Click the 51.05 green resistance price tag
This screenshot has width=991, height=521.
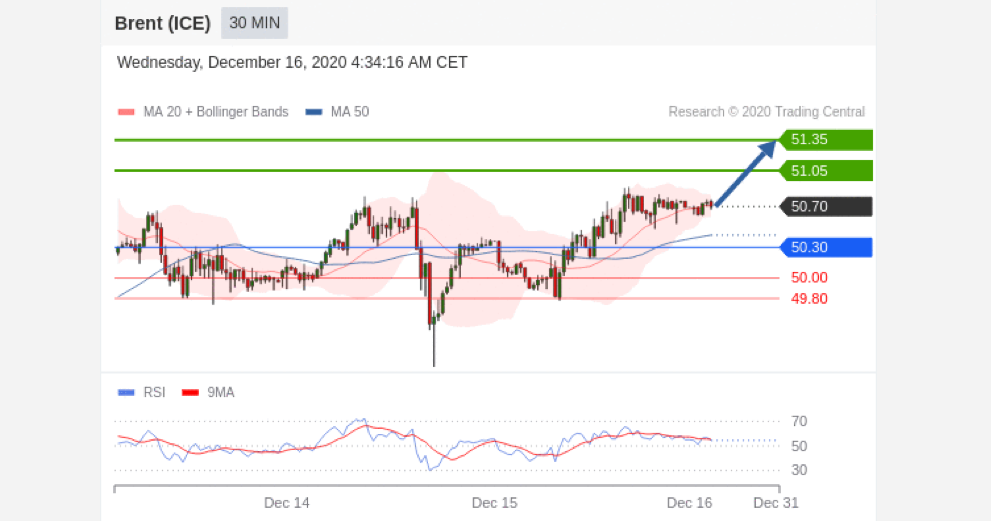click(x=825, y=171)
